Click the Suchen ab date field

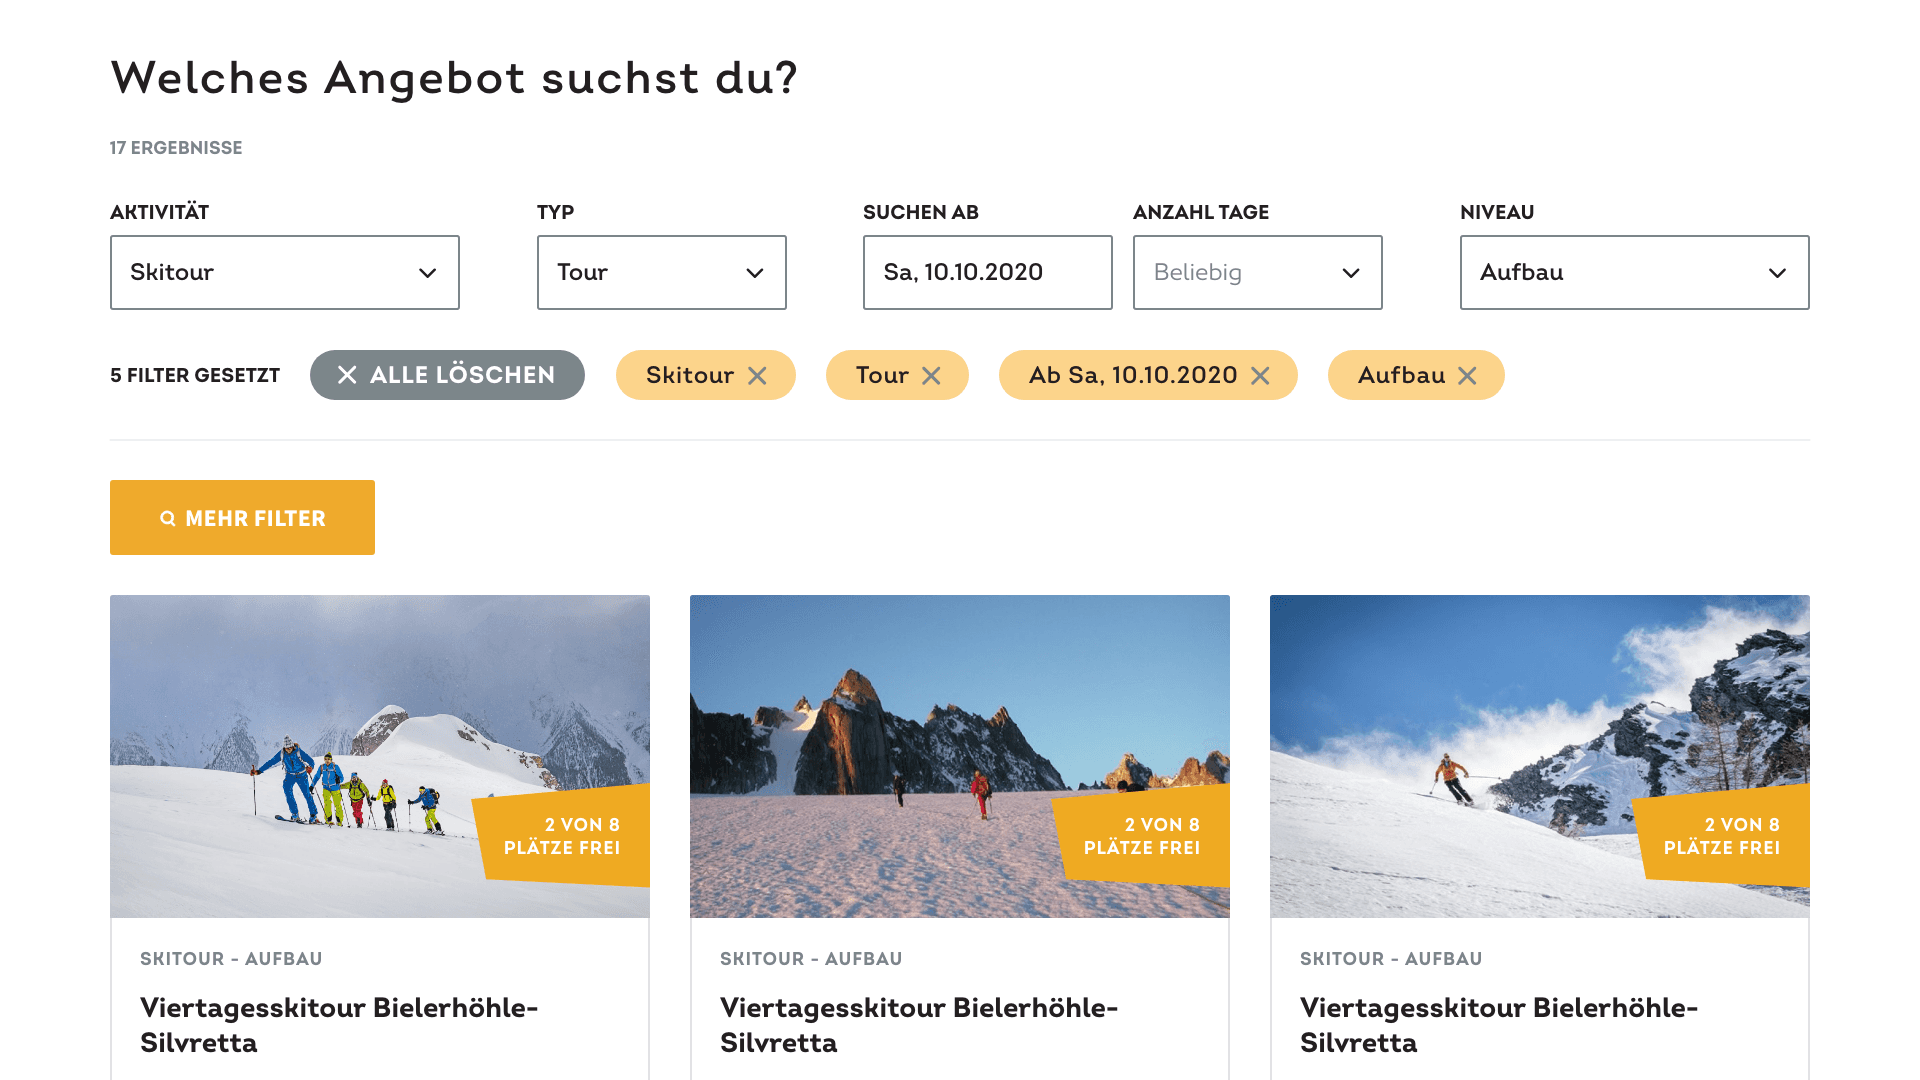(987, 273)
